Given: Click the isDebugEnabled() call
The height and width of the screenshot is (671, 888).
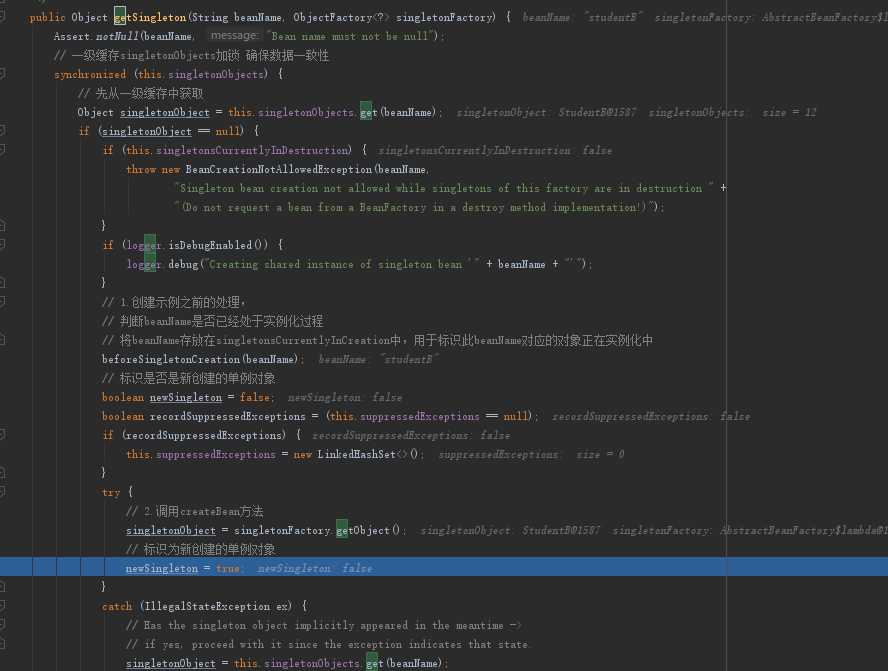Looking at the screenshot, I should 218,245.
